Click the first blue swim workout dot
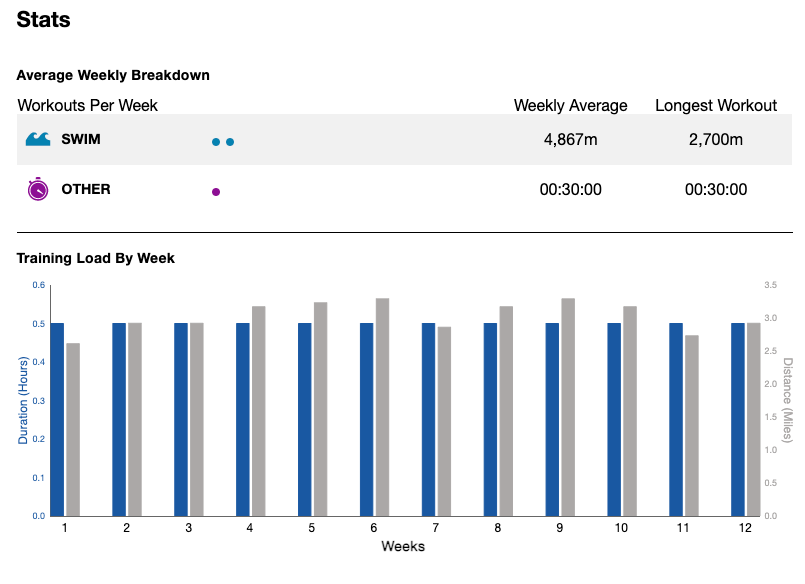The width and height of the screenshot is (805, 584). pos(216,142)
